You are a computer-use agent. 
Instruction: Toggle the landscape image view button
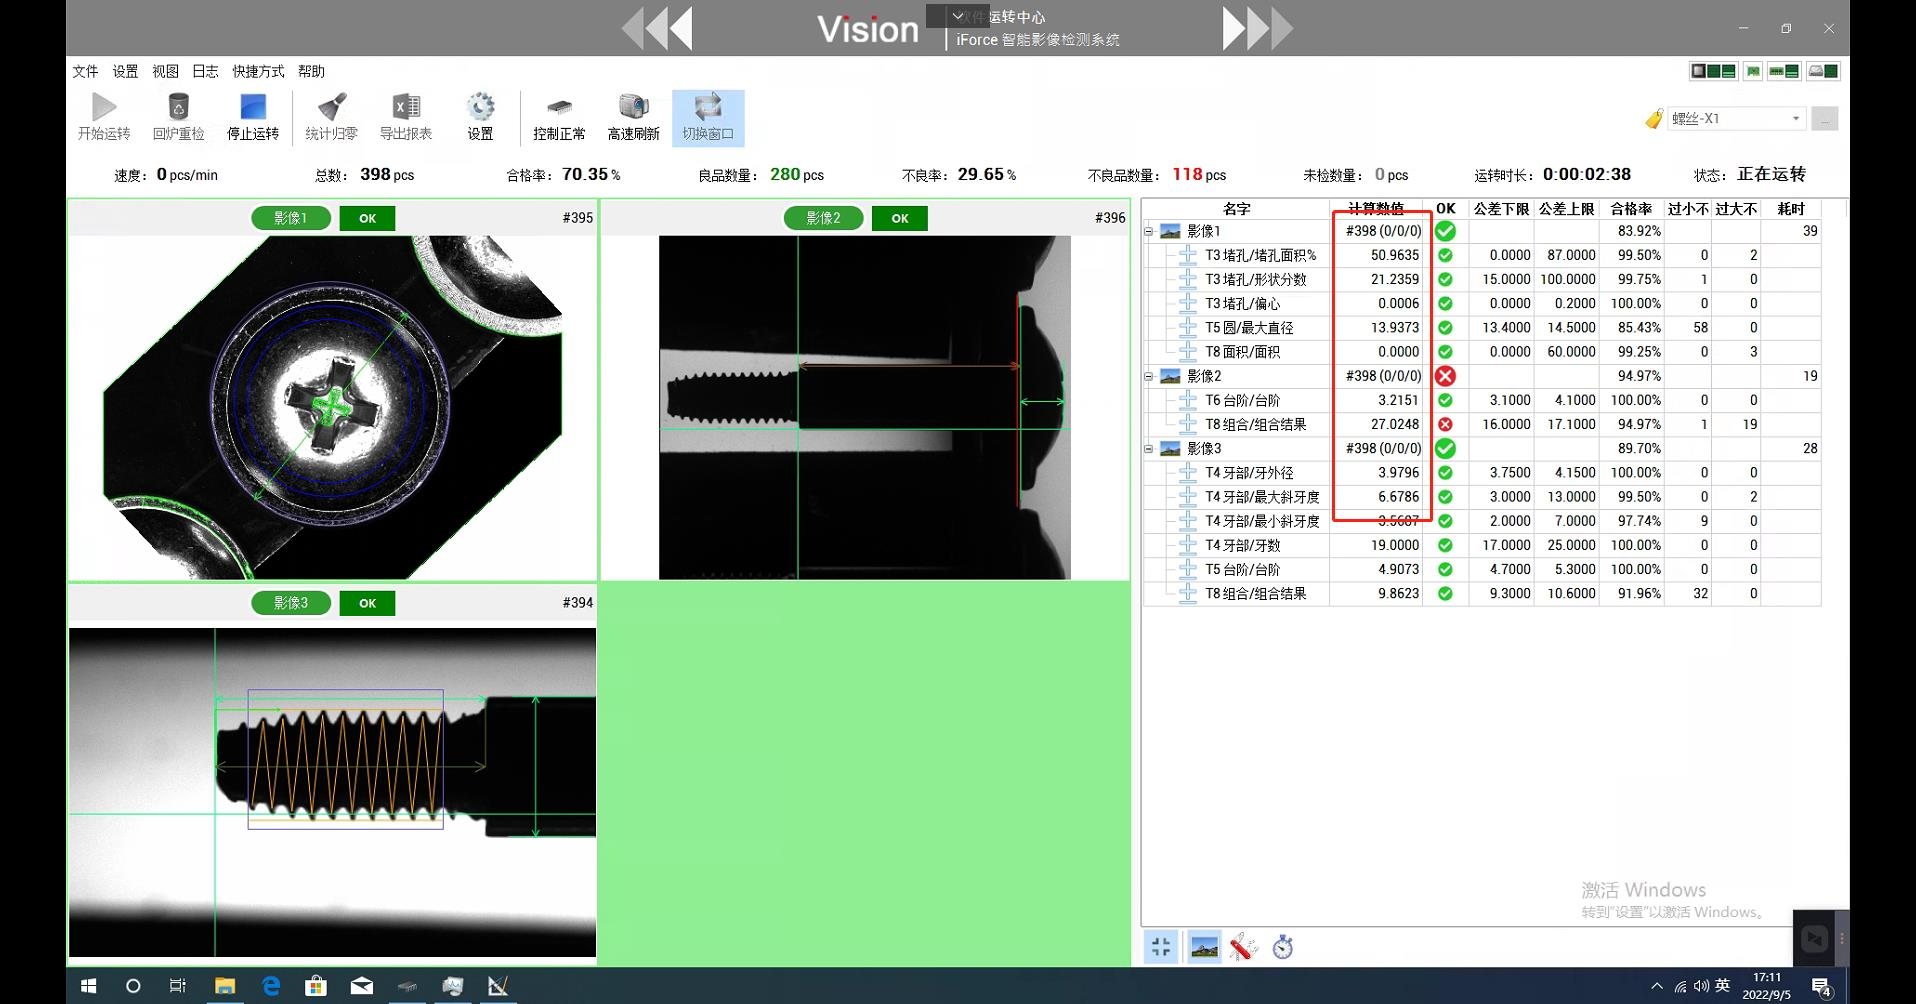tap(1204, 947)
